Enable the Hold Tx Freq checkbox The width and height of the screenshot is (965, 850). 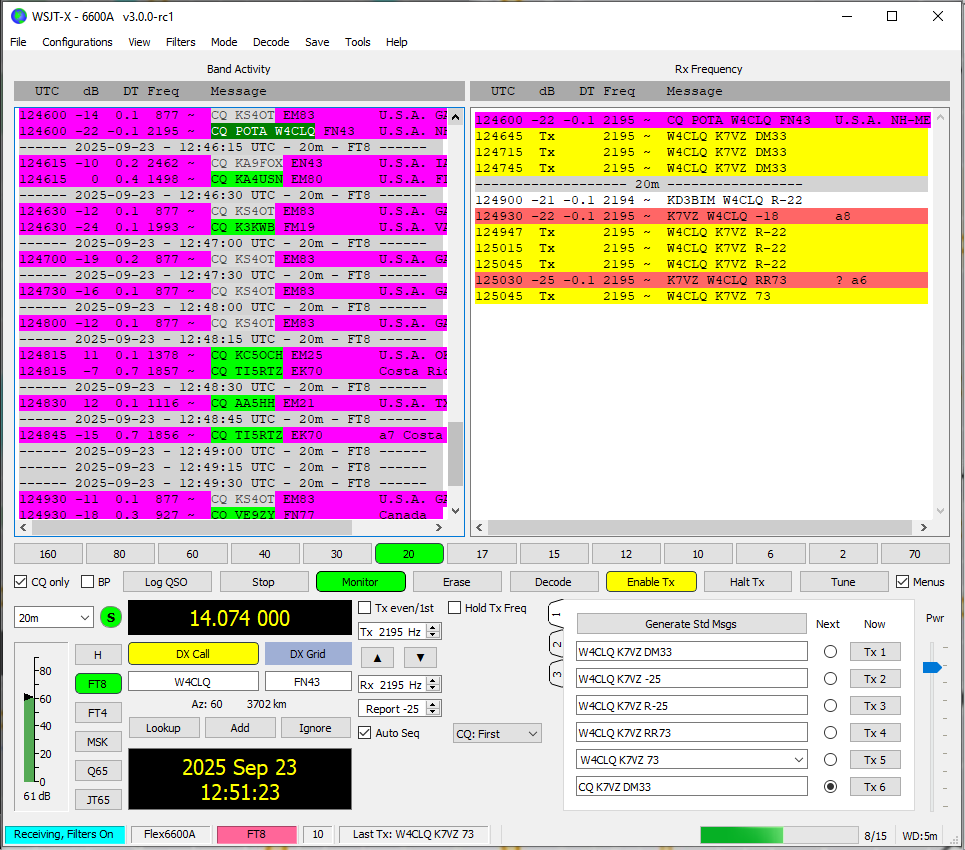coord(455,608)
